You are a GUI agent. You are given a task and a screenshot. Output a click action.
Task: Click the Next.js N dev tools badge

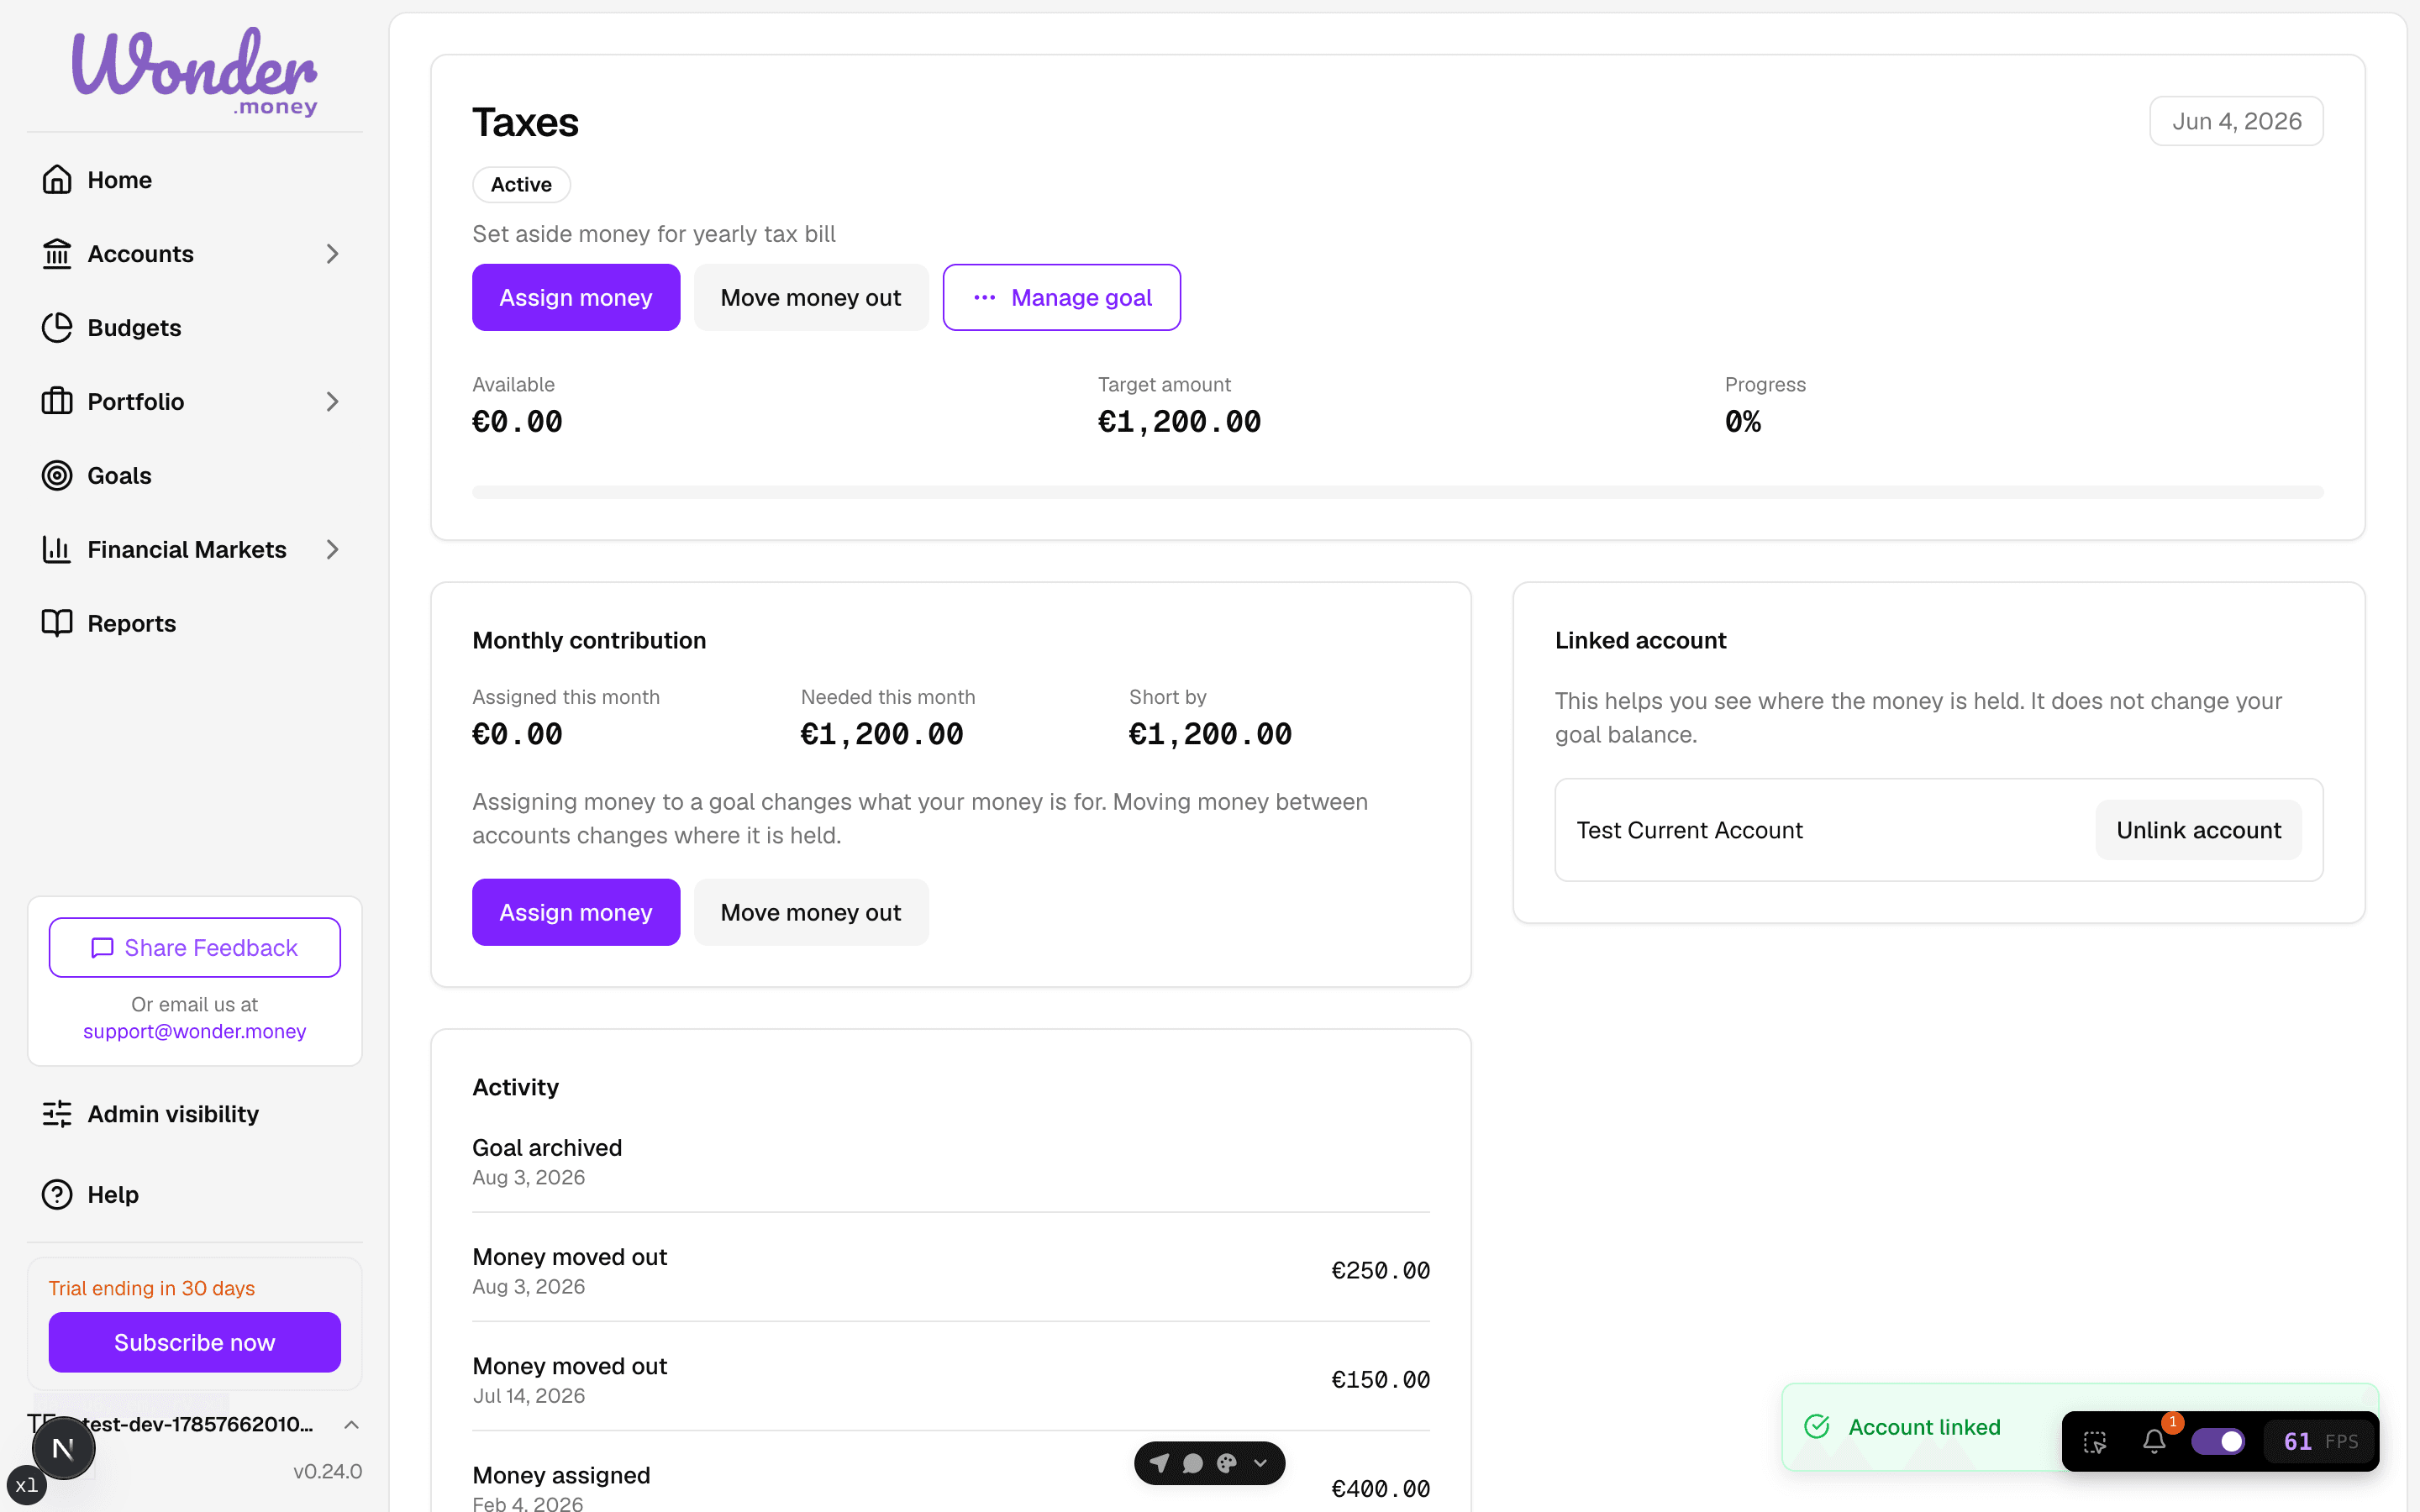63,1448
